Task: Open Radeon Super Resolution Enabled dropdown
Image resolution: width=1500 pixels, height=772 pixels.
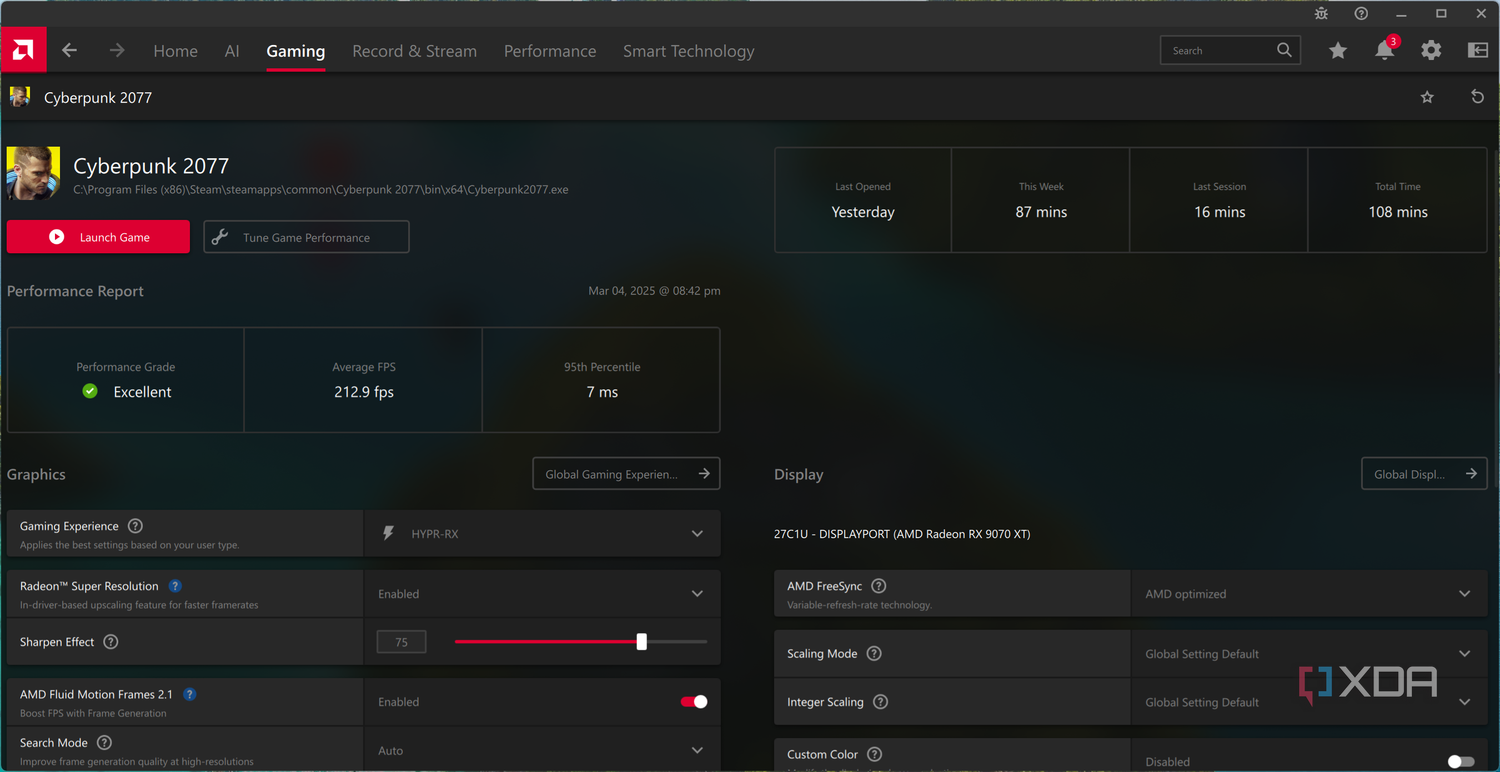Action: click(x=542, y=594)
